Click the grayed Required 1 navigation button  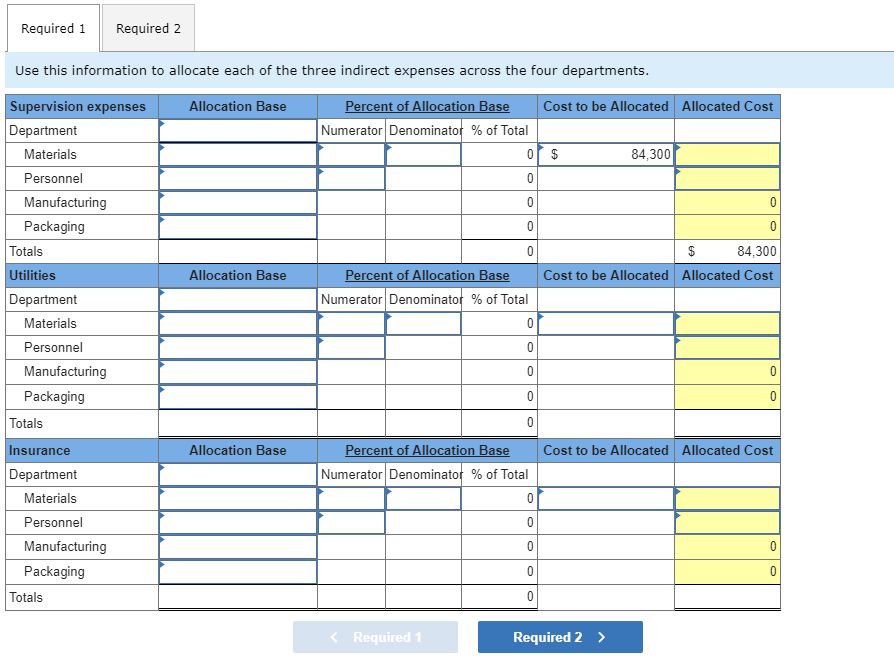[x=375, y=637]
